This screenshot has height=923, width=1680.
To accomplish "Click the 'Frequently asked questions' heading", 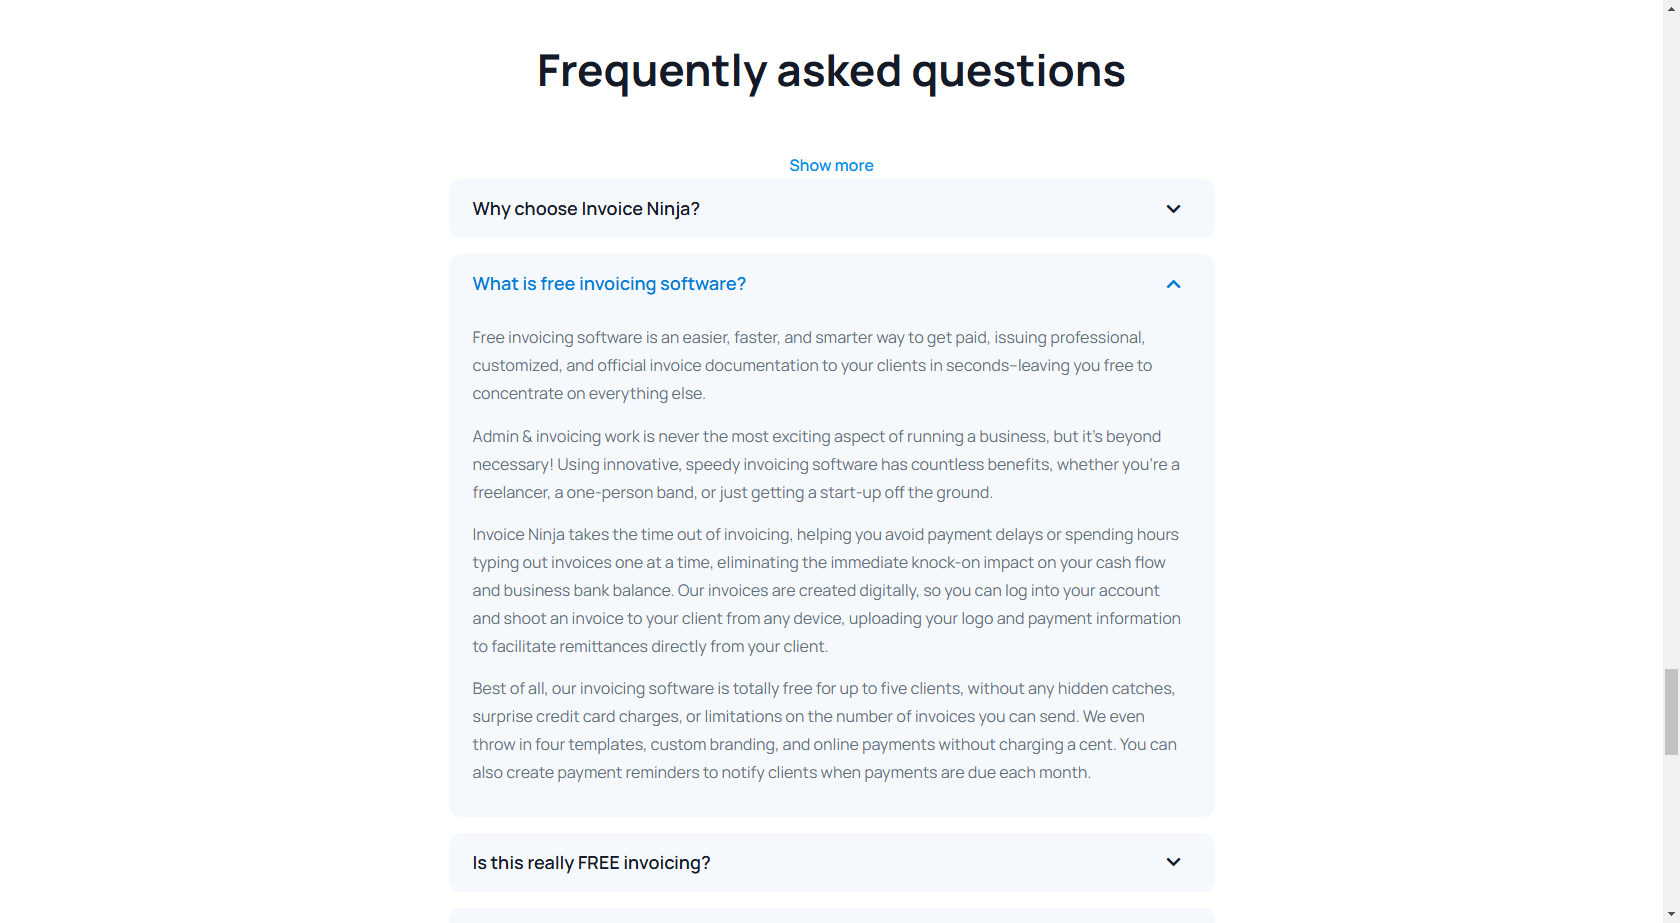I will [831, 71].
